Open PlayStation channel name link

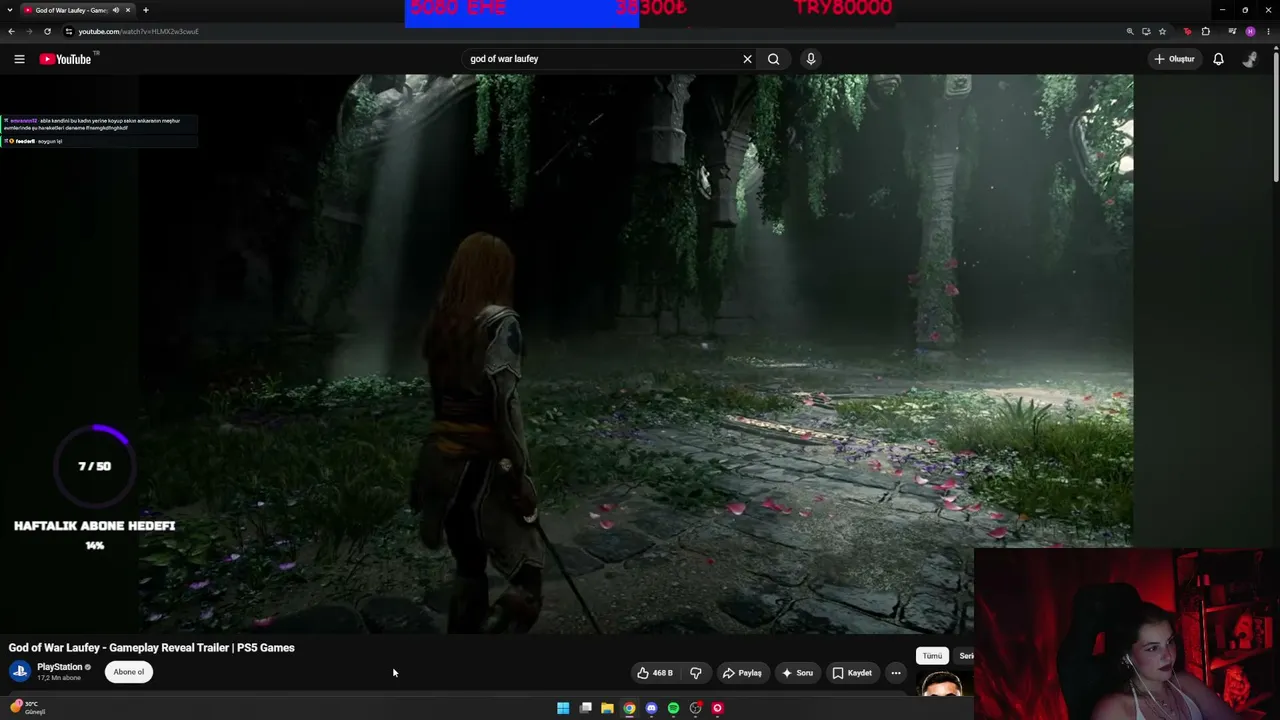click(60, 667)
